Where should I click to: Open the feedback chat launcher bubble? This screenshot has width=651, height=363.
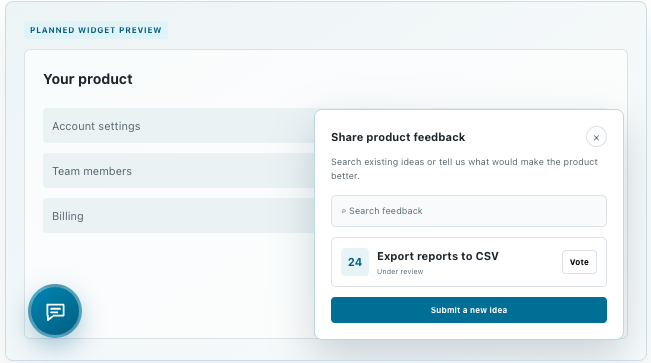55,311
